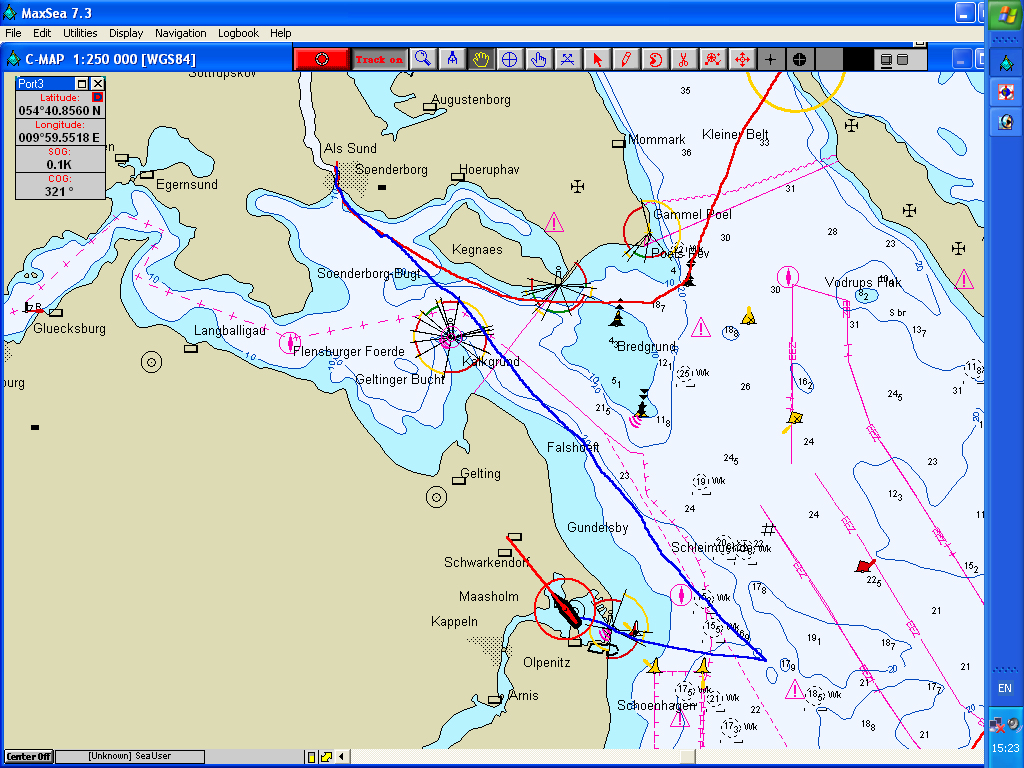
Task: Click the MaxSea taskbar button
Action: (1006, 63)
